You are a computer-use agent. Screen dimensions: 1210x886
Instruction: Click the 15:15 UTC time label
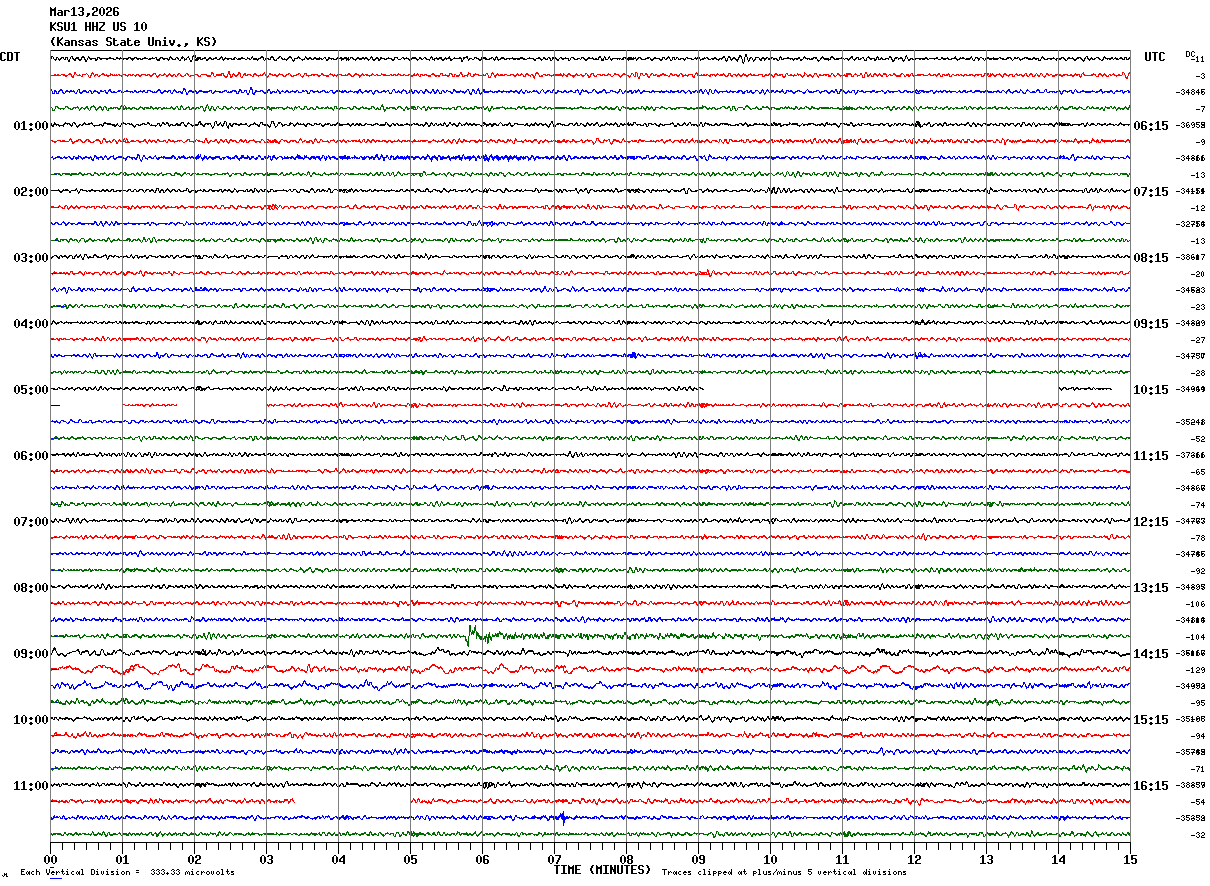1151,720
